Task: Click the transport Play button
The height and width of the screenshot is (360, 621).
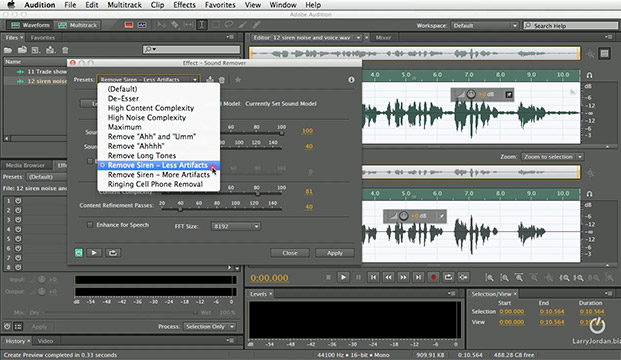Action: tap(343, 277)
